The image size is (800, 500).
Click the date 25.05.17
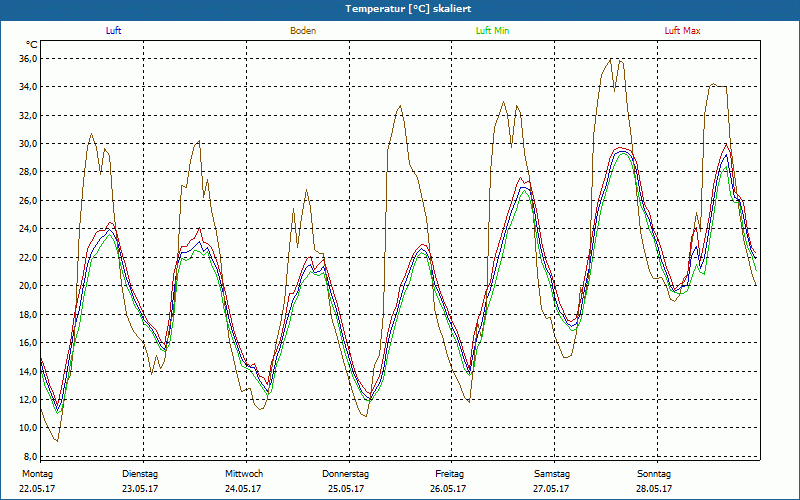point(346,489)
